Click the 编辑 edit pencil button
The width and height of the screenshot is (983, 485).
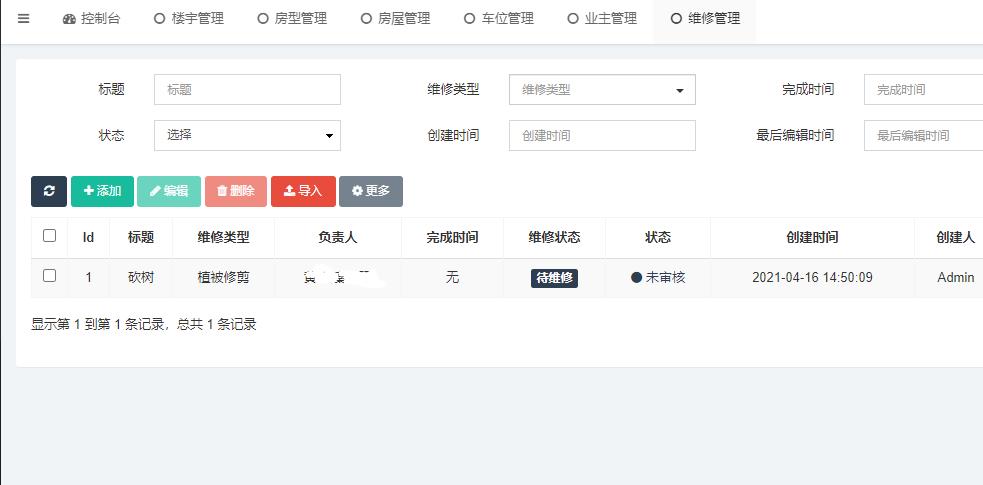pyautogui.click(x=168, y=191)
